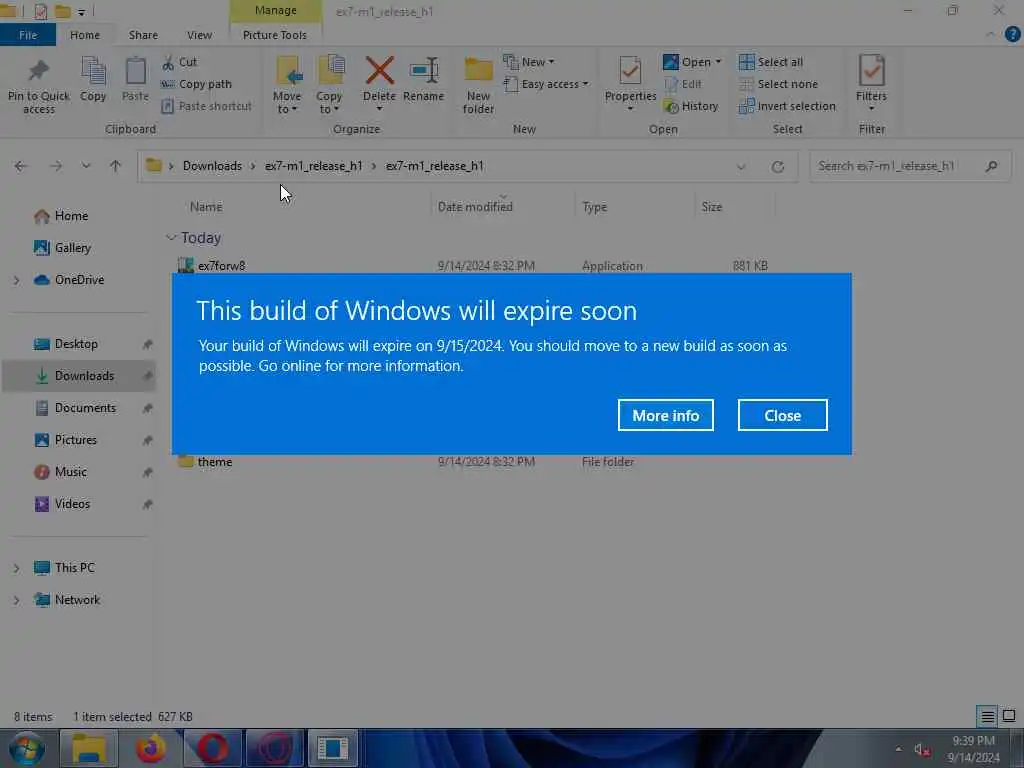
Task: Click Invert selection in ribbon
Action: (x=787, y=106)
